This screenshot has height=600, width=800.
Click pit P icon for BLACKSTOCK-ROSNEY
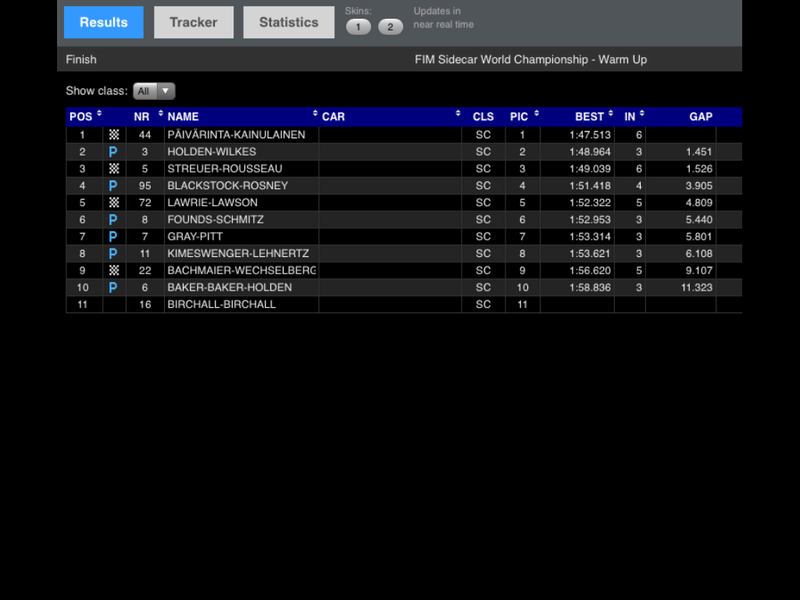click(113, 186)
